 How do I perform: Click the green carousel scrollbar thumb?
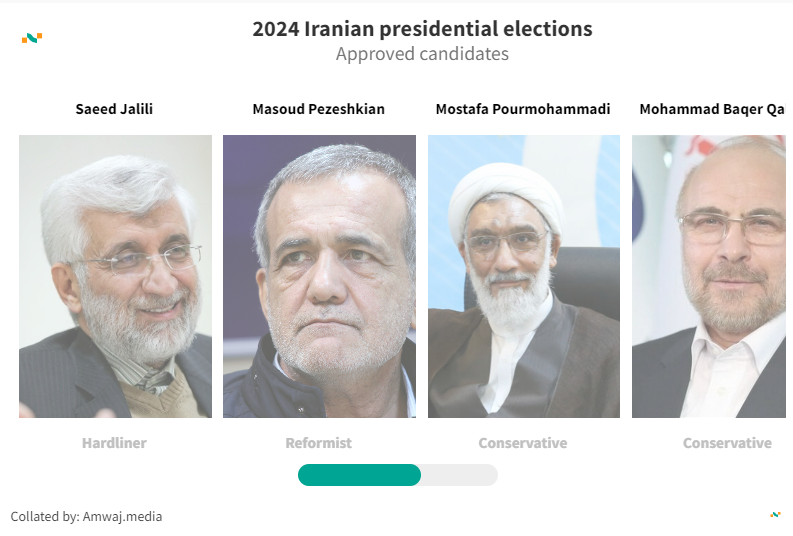[x=359, y=475]
